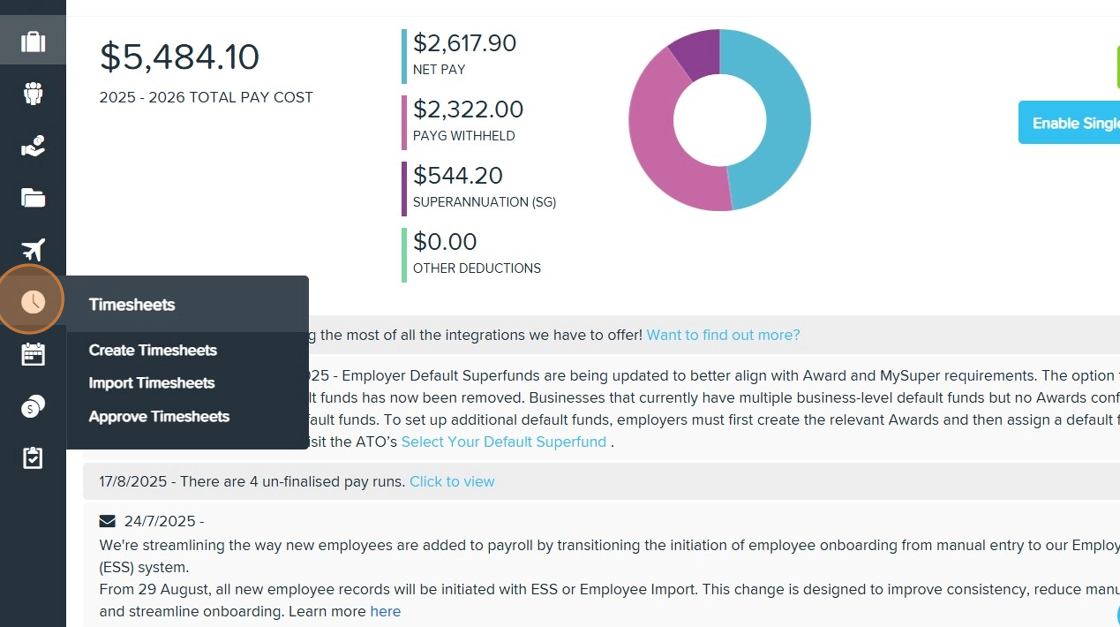Click the clock Timesheets icon
The width and height of the screenshot is (1120, 627).
pyautogui.click(x=33, y=301)
